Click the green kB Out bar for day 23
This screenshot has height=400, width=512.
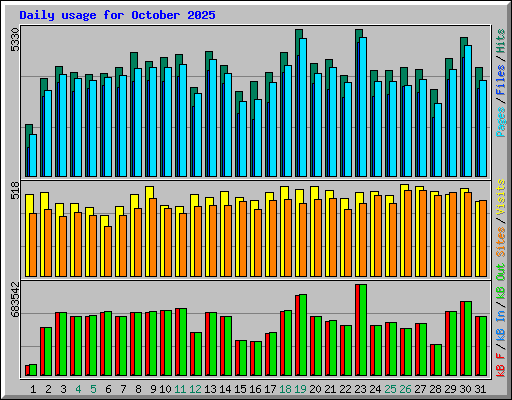pos(363,330)
